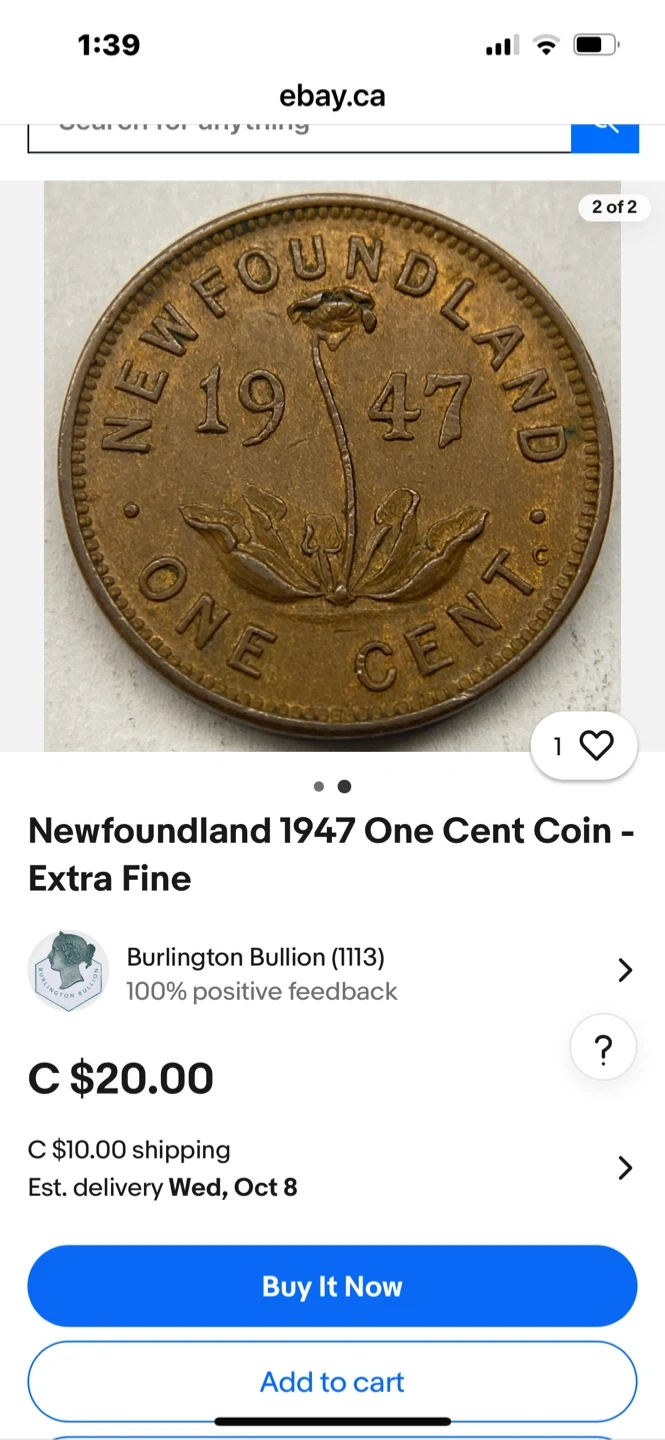The width and height of the screenshot is (665, 1440).
Task: Tap the 1:39 clock in status bar
Action: point(108,45)
